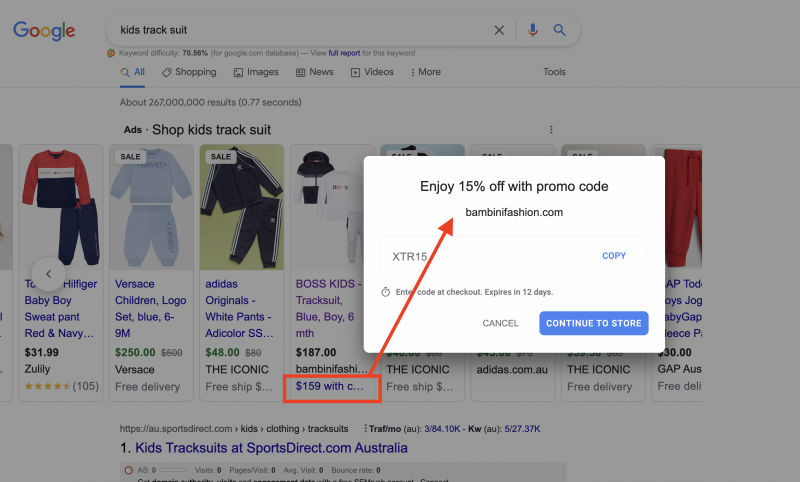Click the adidas.com.au seller name
The image size is (800, 482).
tap(512, 369)
